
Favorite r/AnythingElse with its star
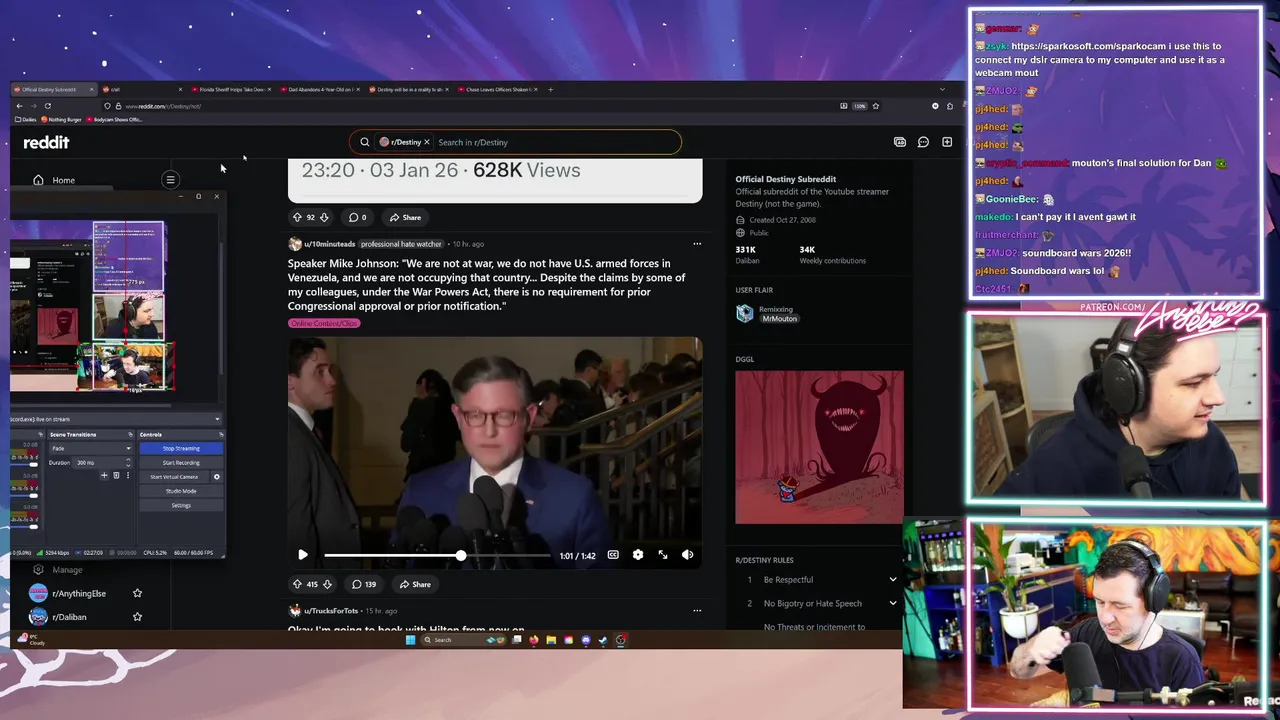tap(137, 593)
